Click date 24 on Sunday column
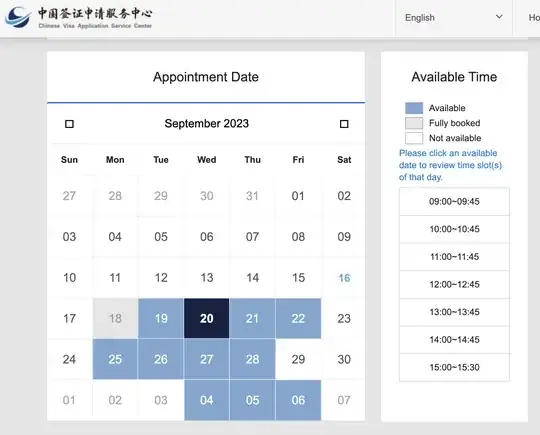This screenshot has width=540, height=435. [x=69, y=359]
